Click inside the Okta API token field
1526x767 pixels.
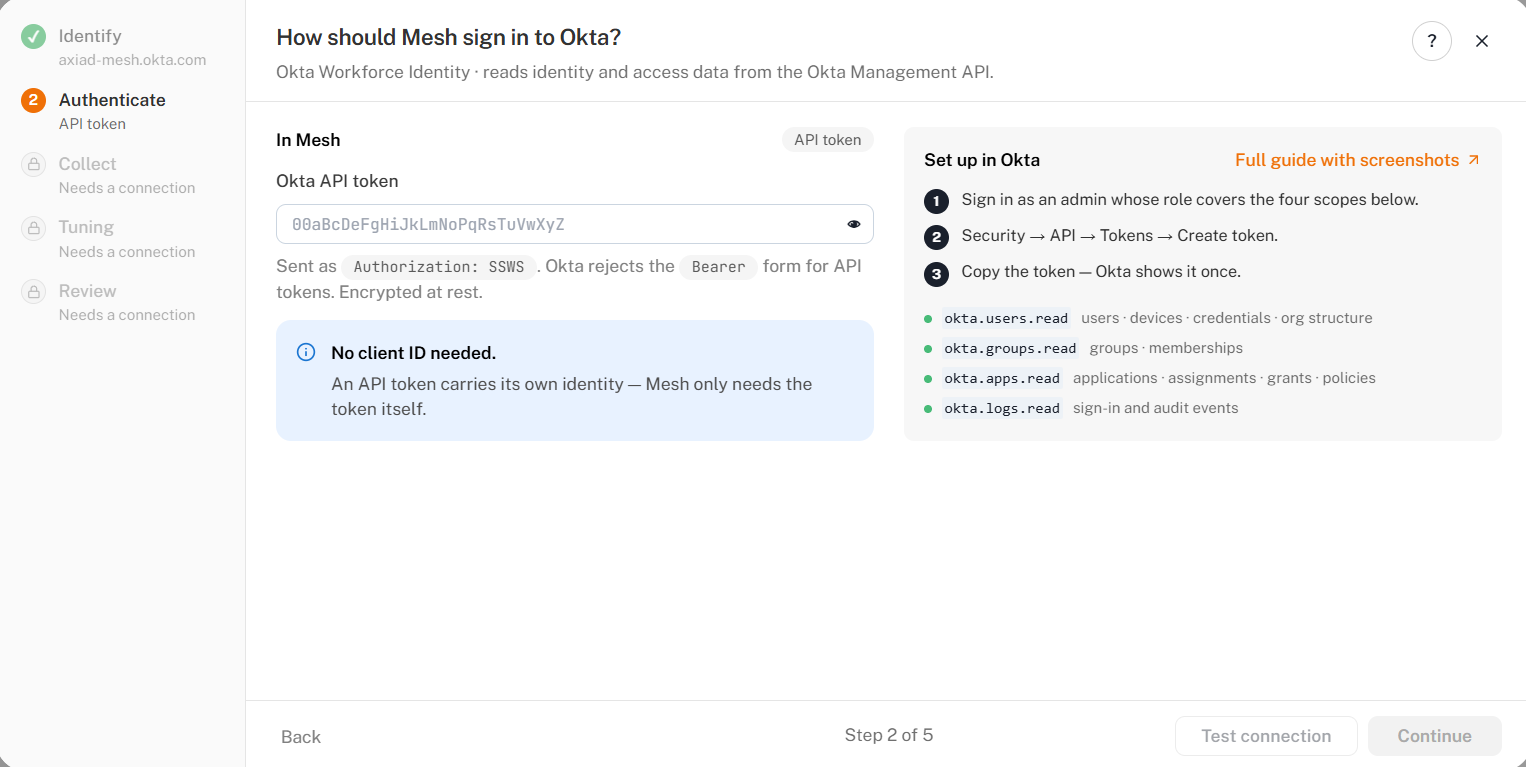click(x=575, y=224)
